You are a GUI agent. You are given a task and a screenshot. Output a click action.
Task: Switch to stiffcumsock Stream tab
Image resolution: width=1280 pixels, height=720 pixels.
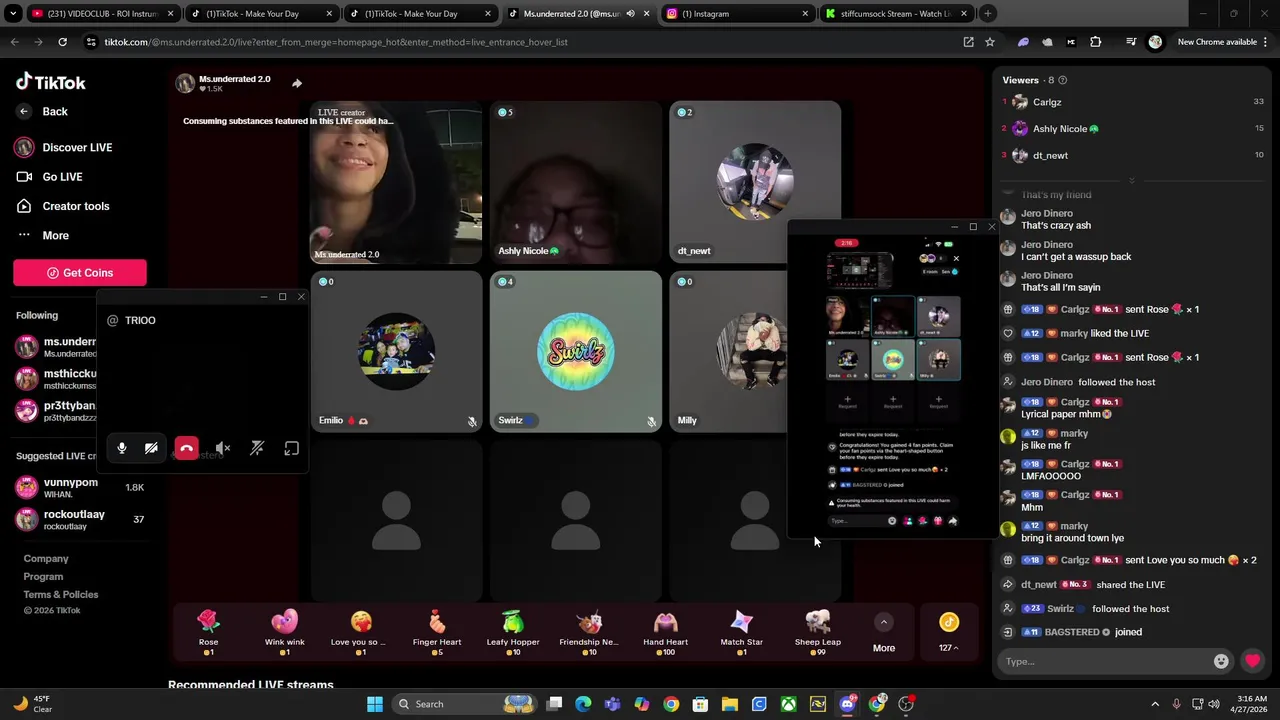(x=896, y=14)
